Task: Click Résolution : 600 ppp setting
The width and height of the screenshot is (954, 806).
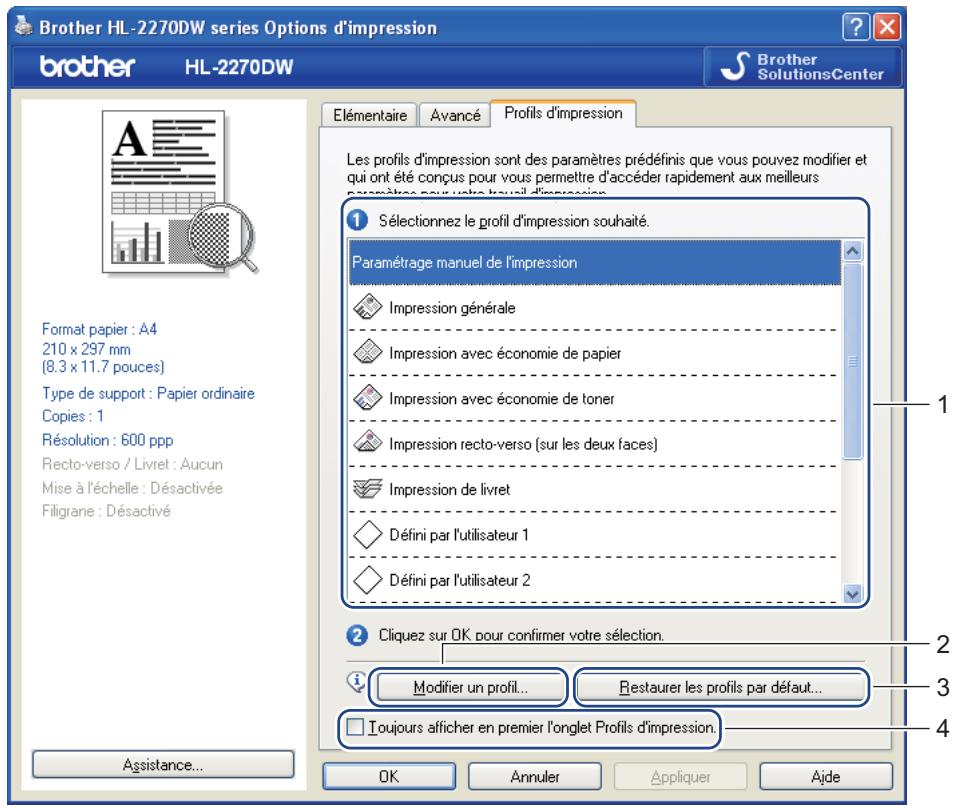Action: pyautogui.click(x=107, y=440)
